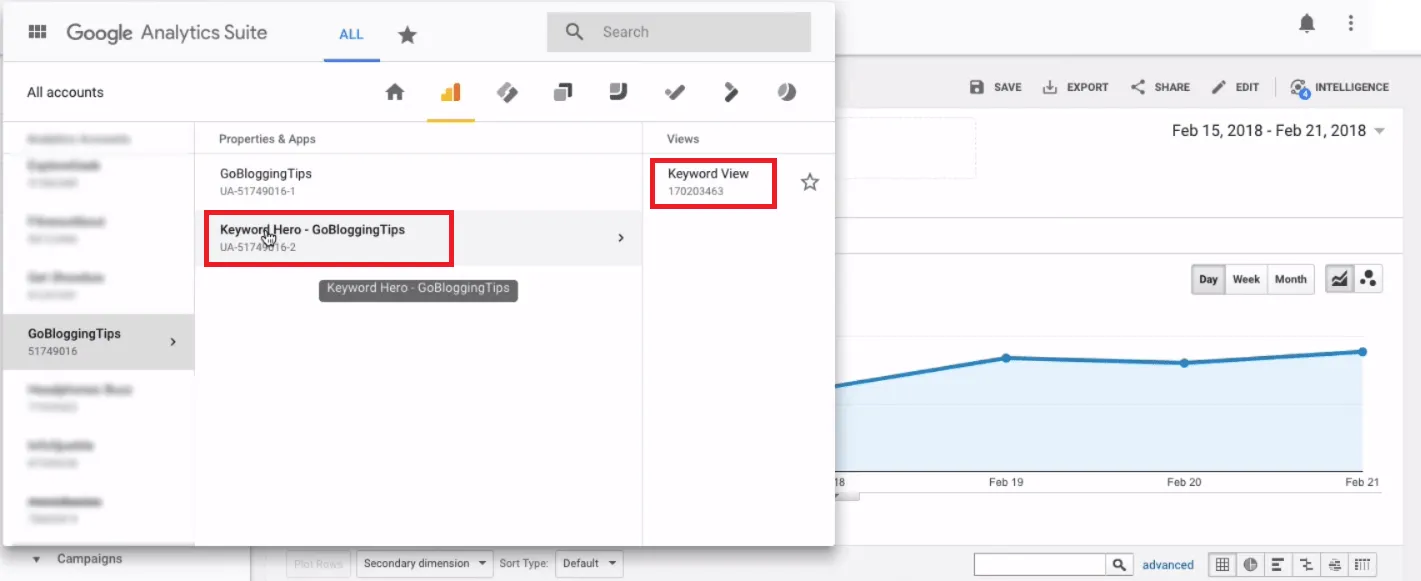Open the Google apps grid icon

point(38,32)
